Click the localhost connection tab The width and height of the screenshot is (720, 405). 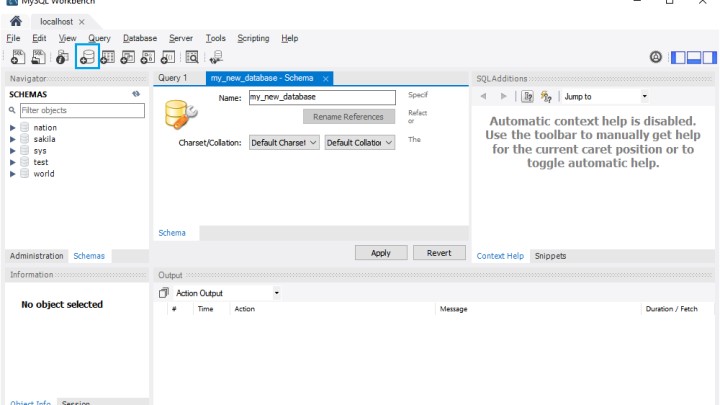pyautogui.click(x=56, y=22)
